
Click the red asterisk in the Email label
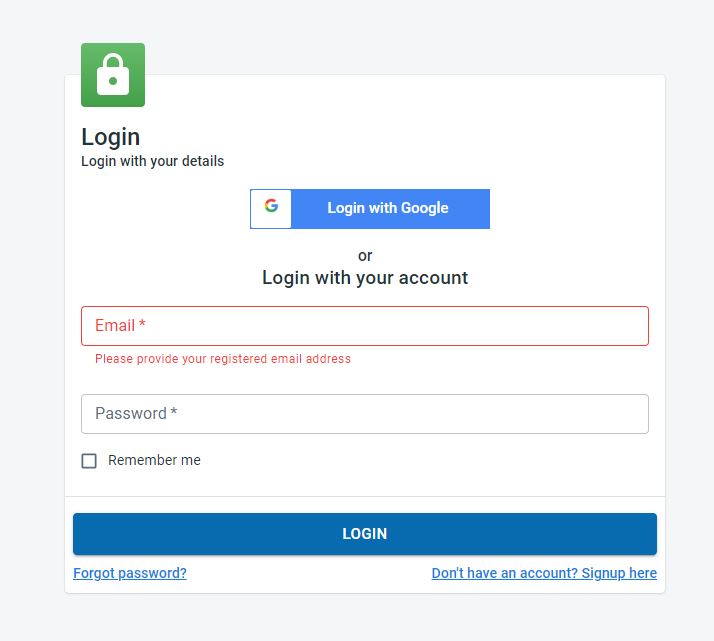click(143, 325)
